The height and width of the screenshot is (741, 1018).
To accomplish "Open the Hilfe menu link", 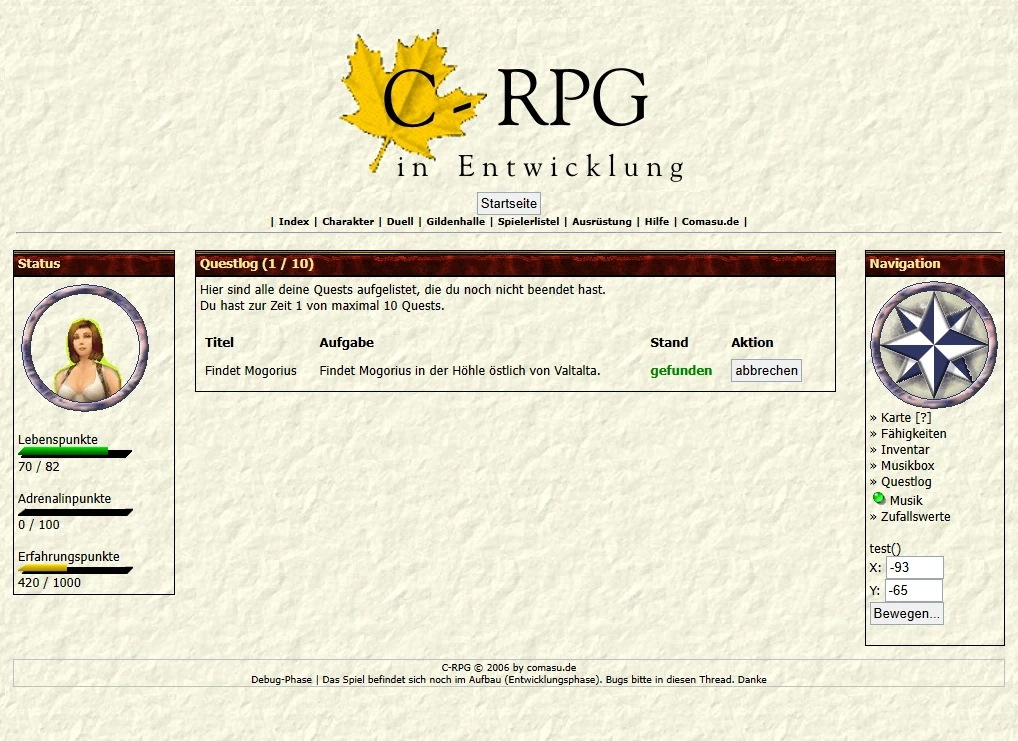I will point(656,221).
